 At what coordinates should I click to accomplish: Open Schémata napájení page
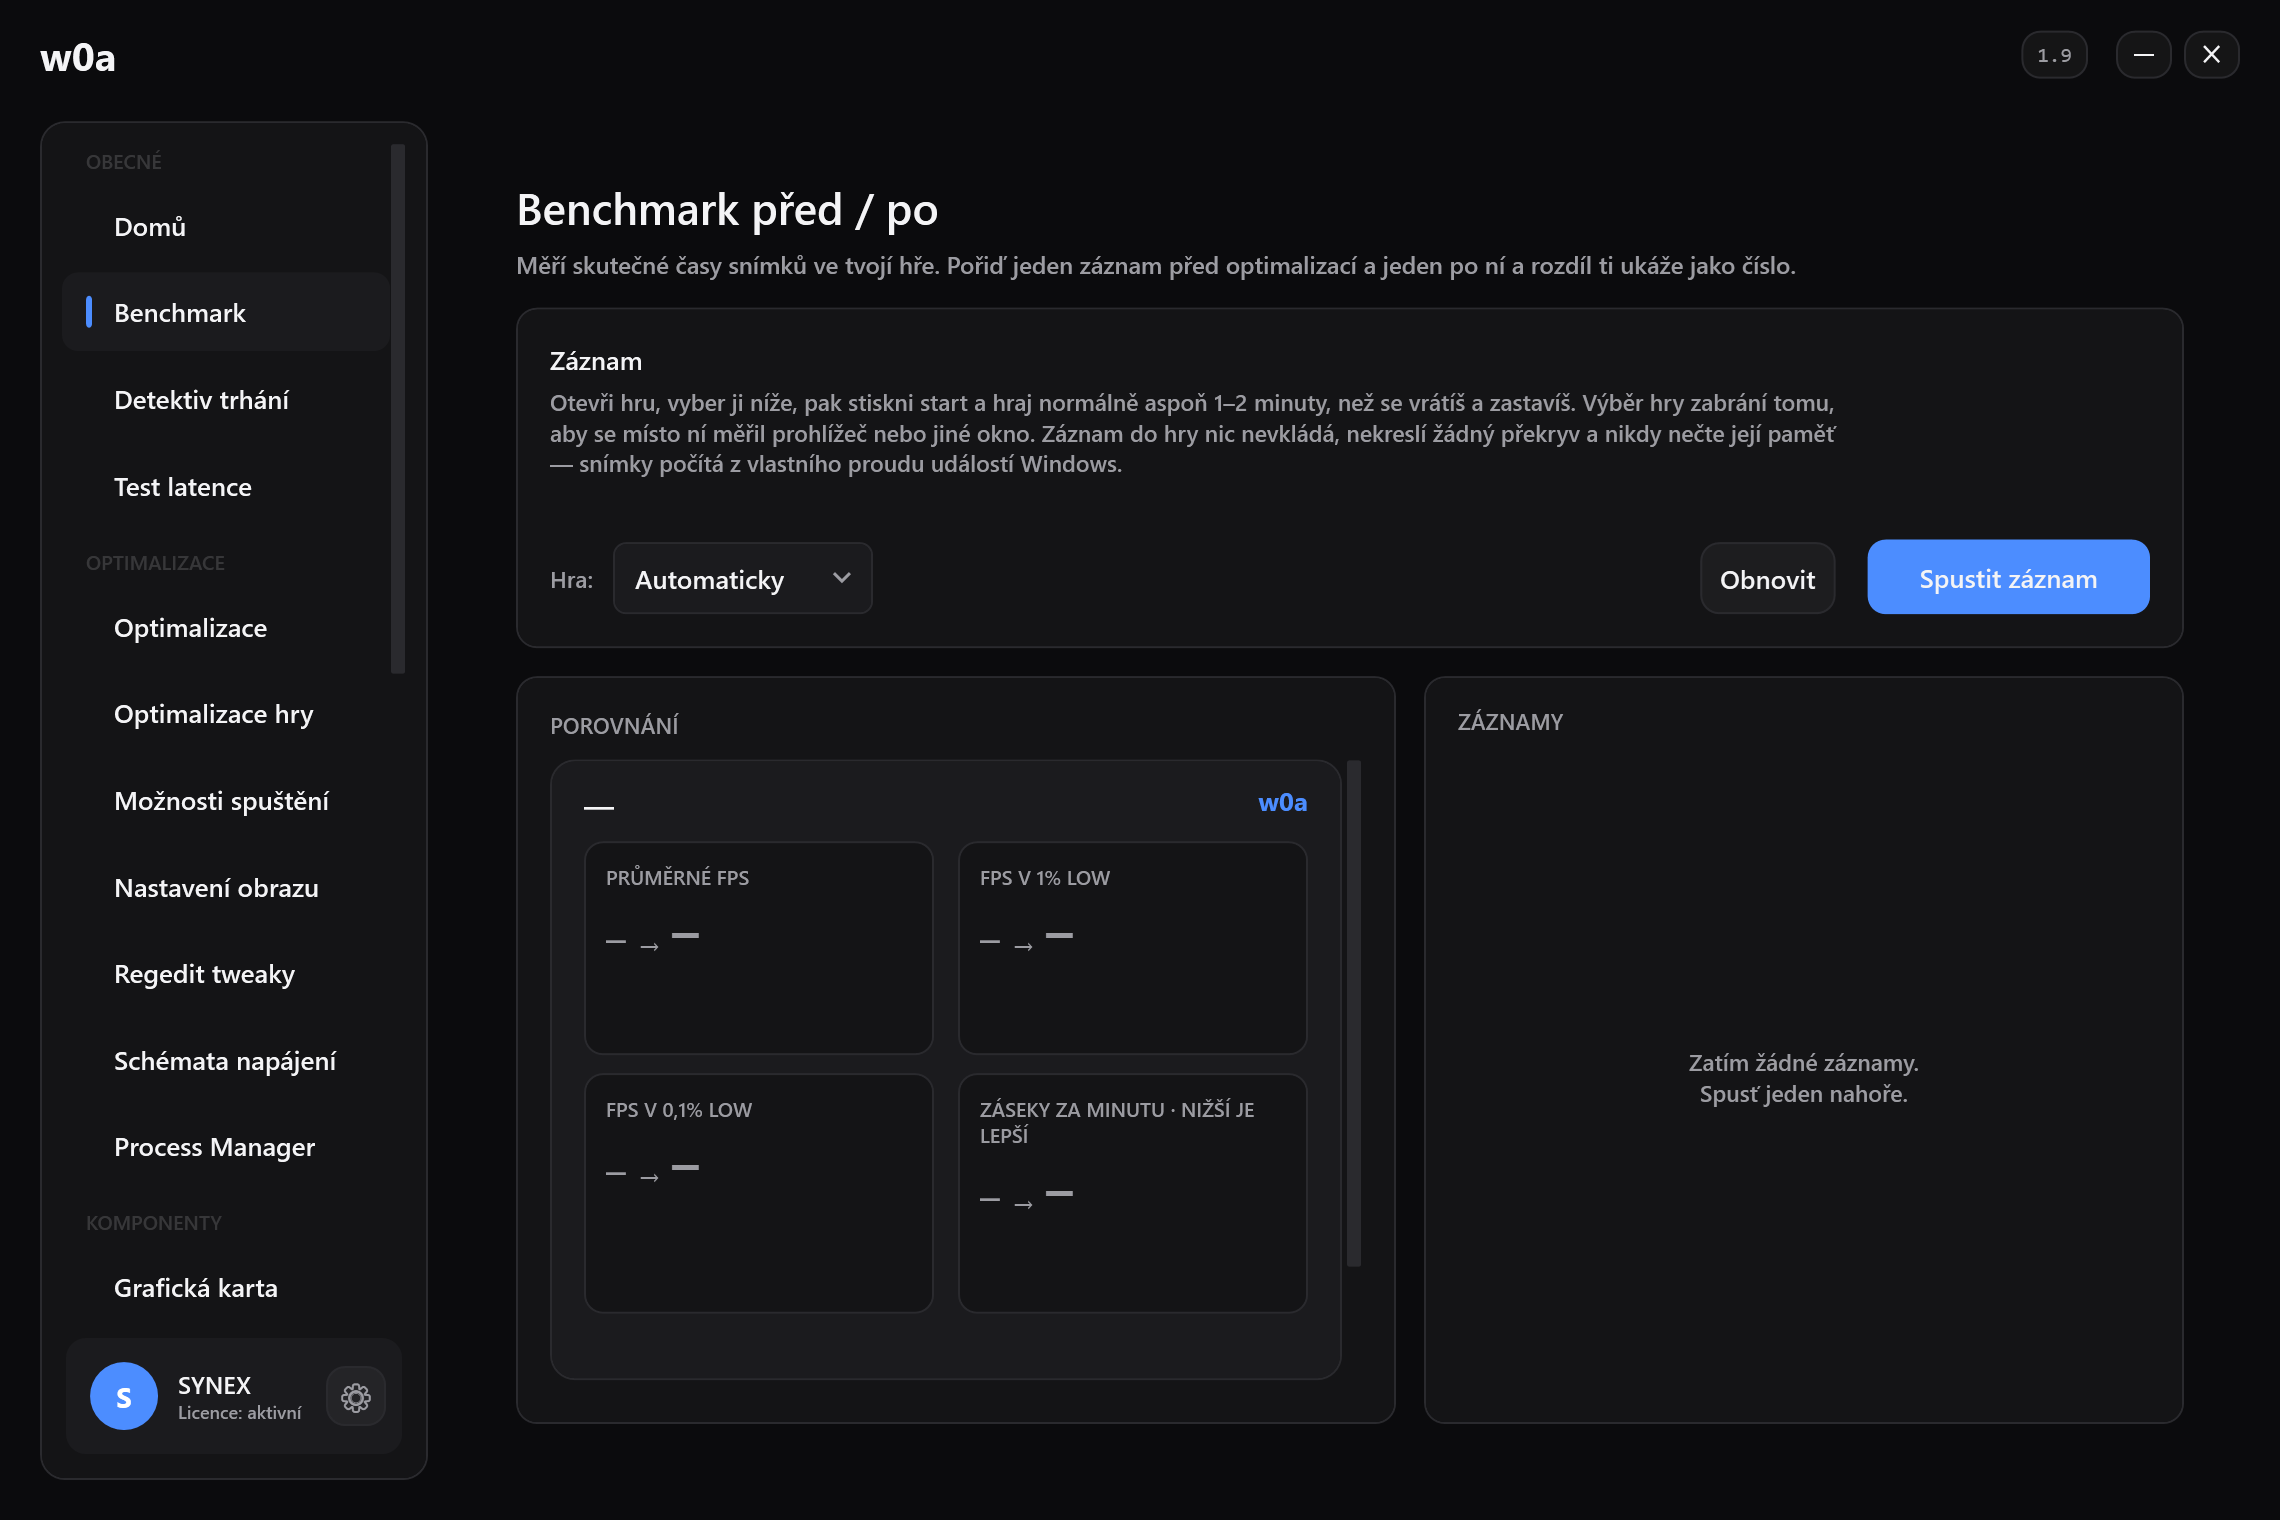coord(226,1060)
